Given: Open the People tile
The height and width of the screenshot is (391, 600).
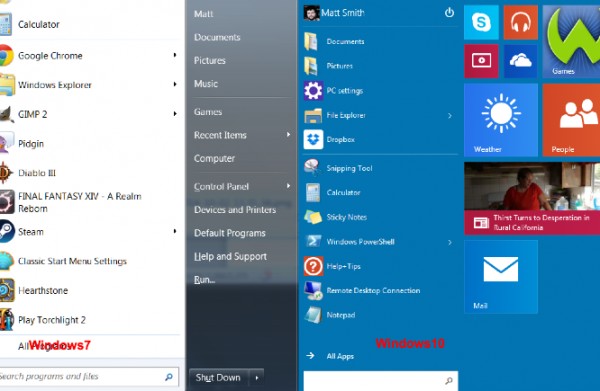Looking at the screenshot, I should coord(571,120).
